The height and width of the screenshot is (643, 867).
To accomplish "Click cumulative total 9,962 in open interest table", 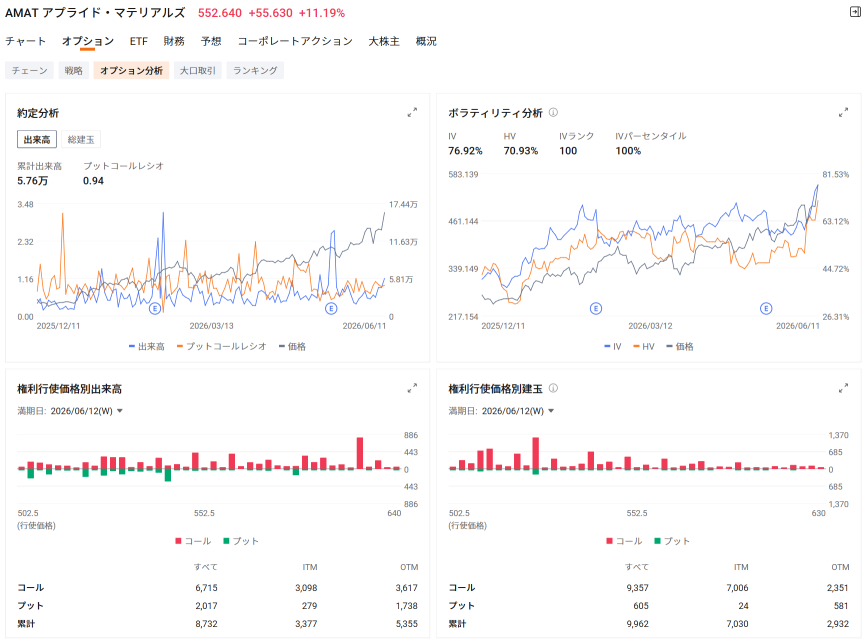I will (638, 624).
